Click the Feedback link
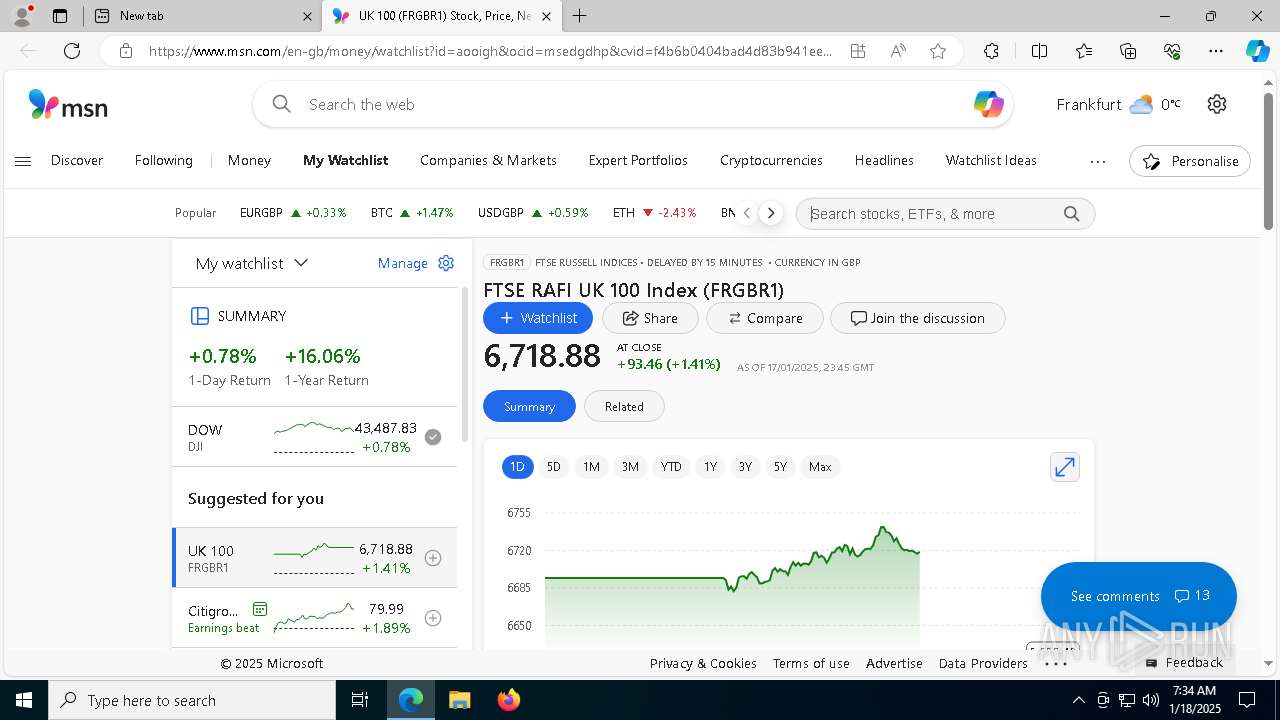Screen dimensions: 1280x720 coord(1184,663)
